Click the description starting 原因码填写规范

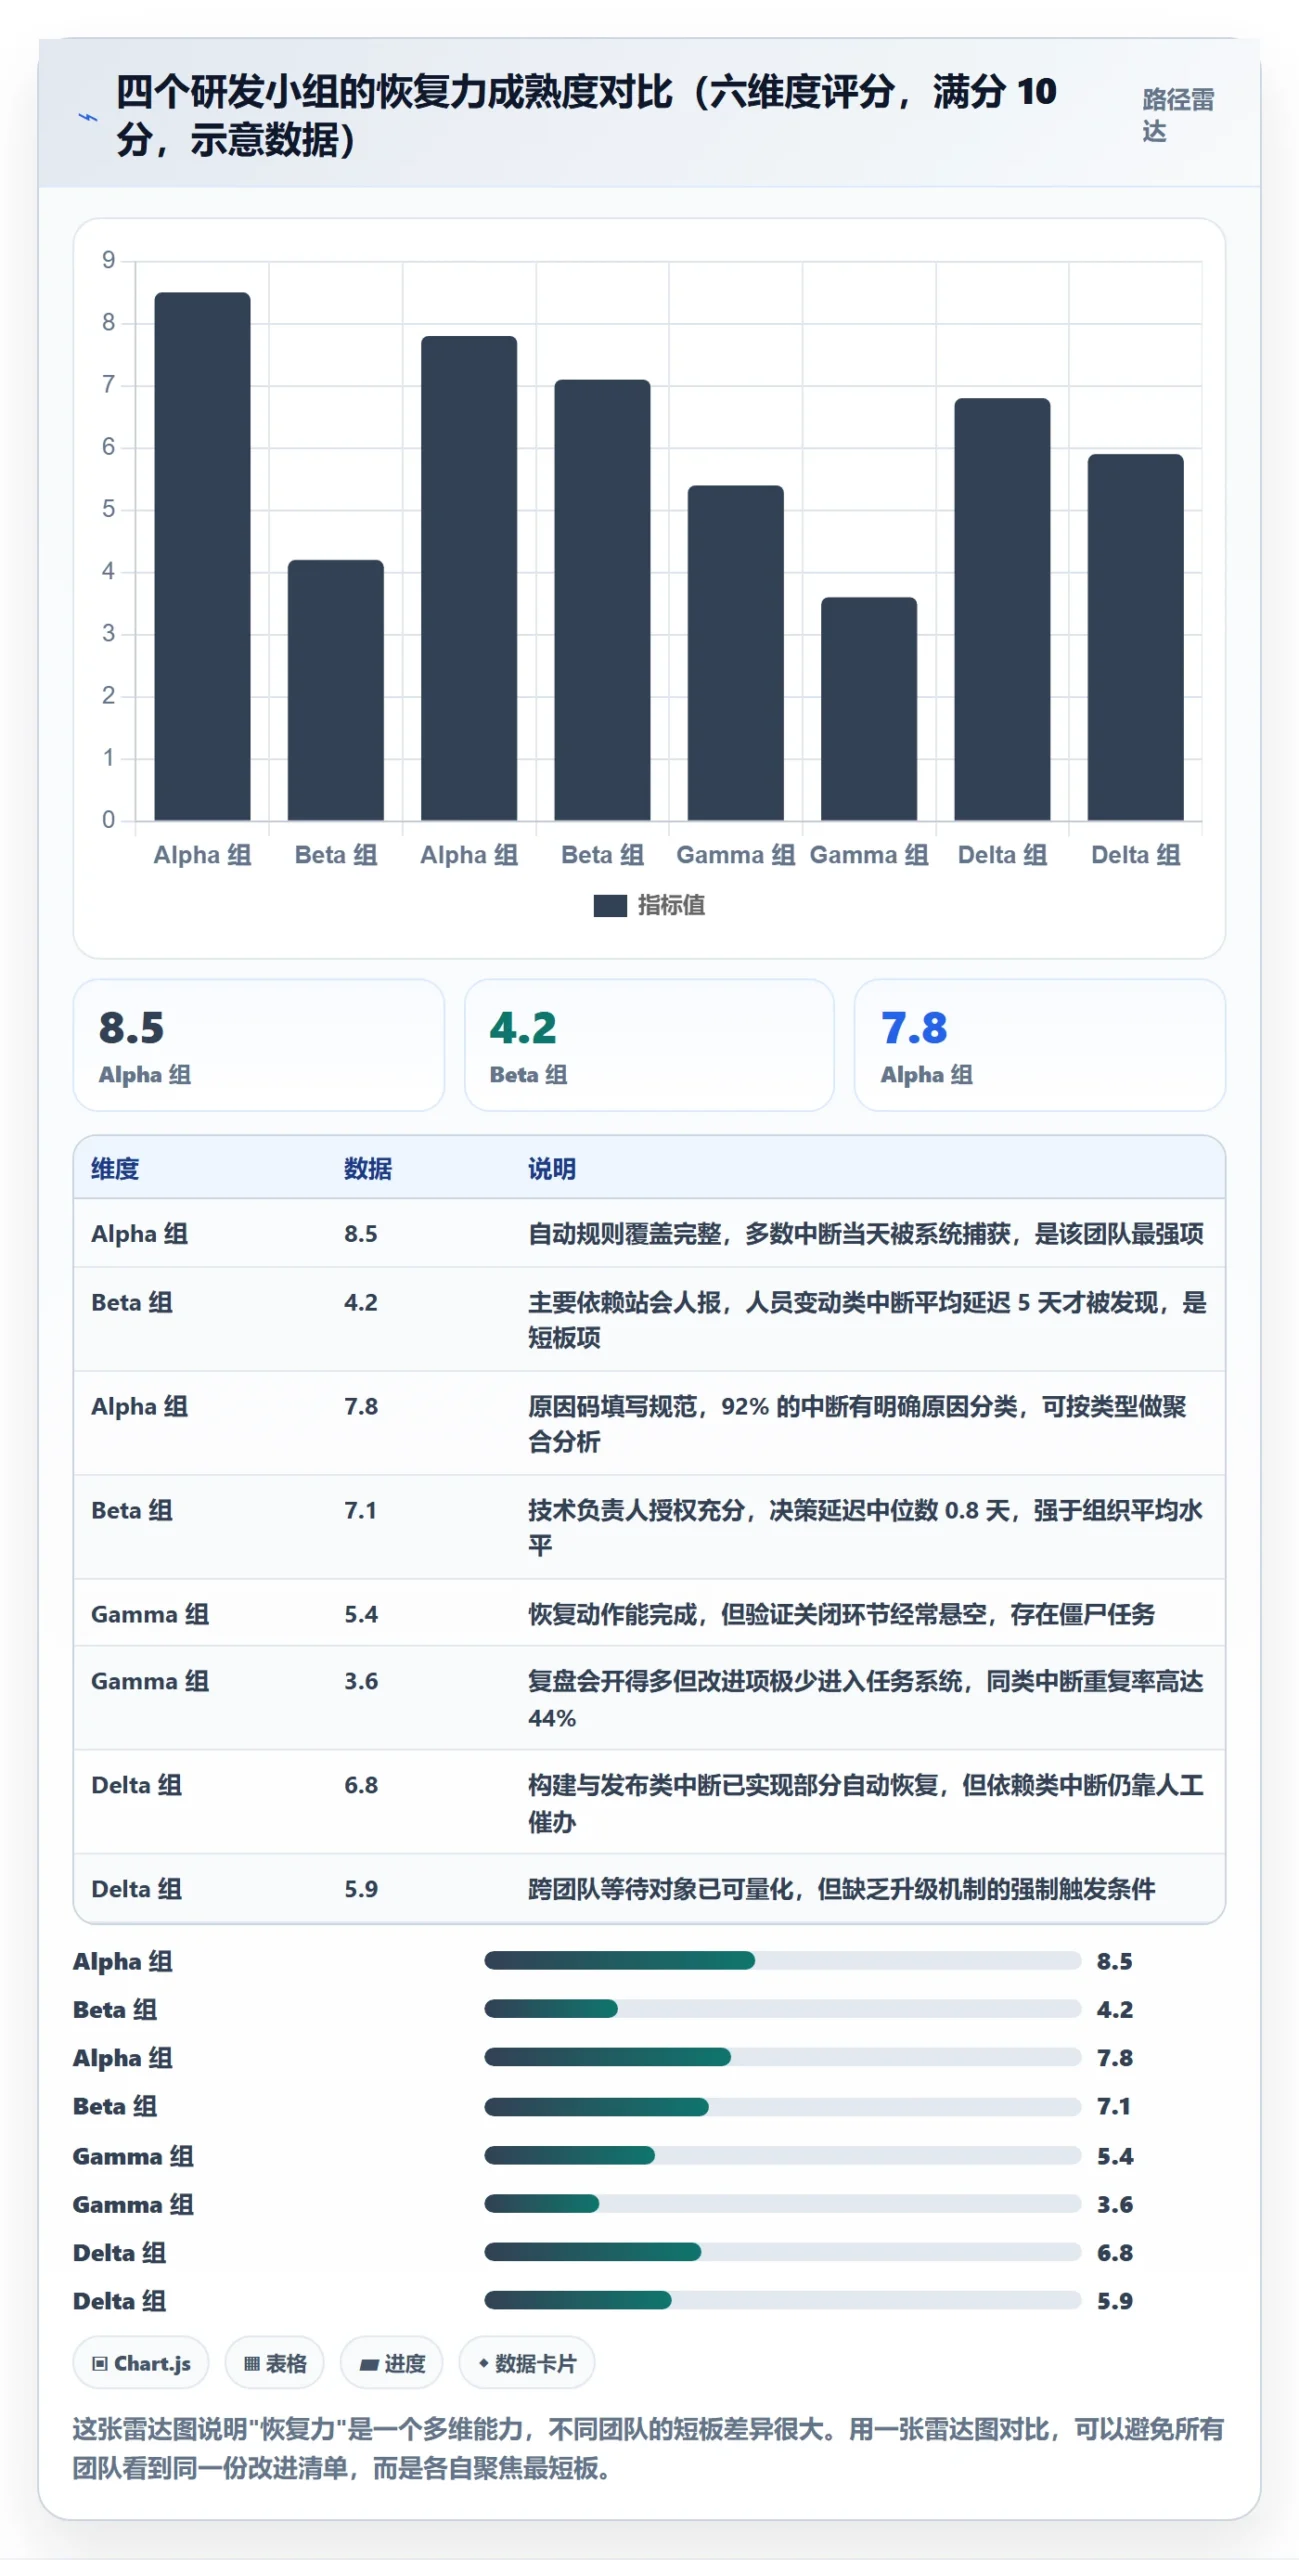[x=858, y=1423]
